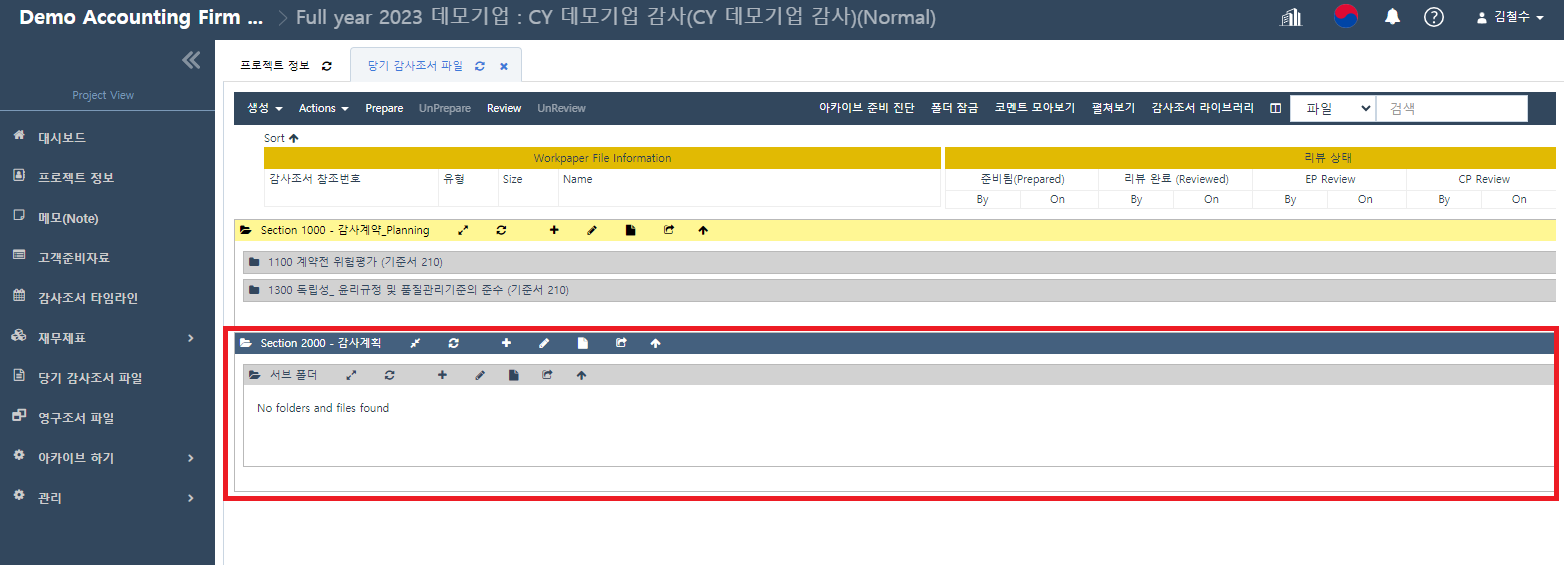Collapse Section 2000 using the compress arrows icon

click(x=415, y=343)
